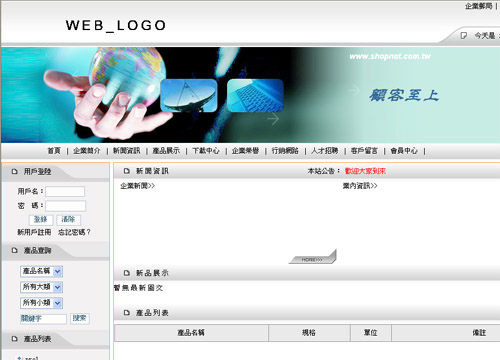This screenshot has height=360, width=500.
Task: Click the page icon beside 新品展示 heading
Action: (x=126, y=273)
